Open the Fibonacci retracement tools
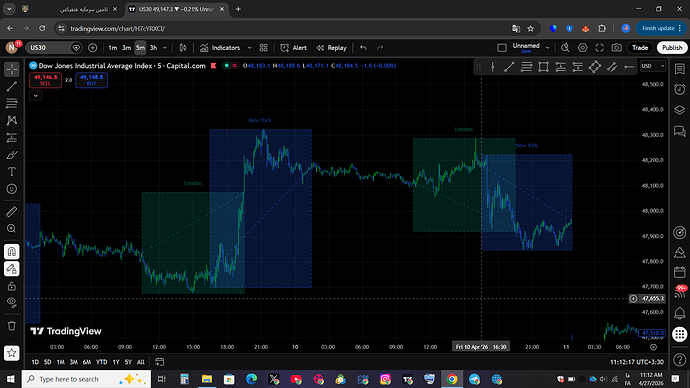The image size is (690, 388). 11,103
